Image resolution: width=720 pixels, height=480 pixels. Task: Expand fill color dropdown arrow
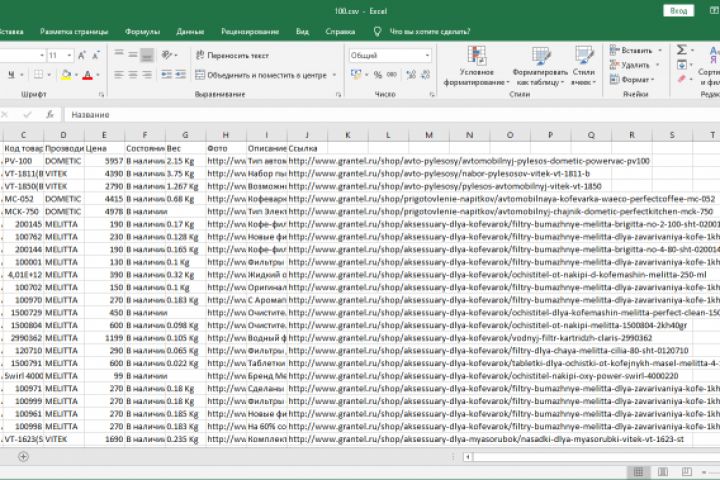click(x=76, y=74)
